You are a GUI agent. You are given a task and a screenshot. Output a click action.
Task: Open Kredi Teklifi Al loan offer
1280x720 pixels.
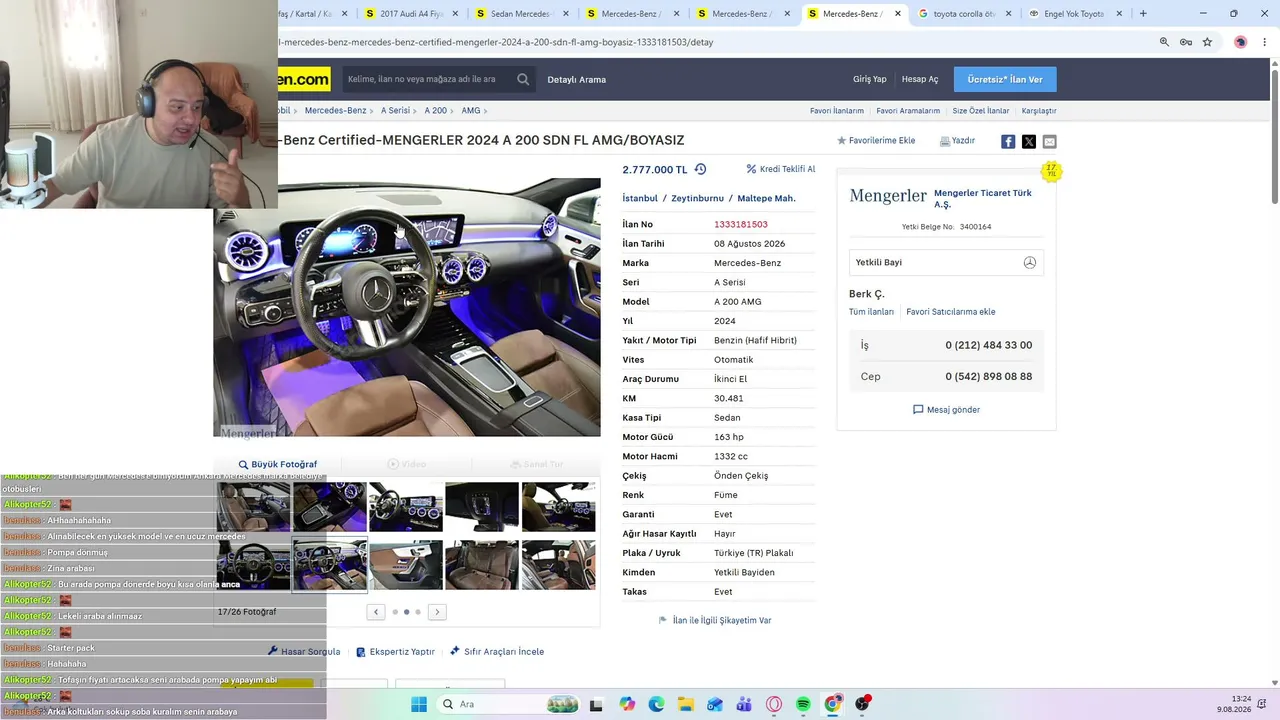pyautogui.click(x=781, y=169)
